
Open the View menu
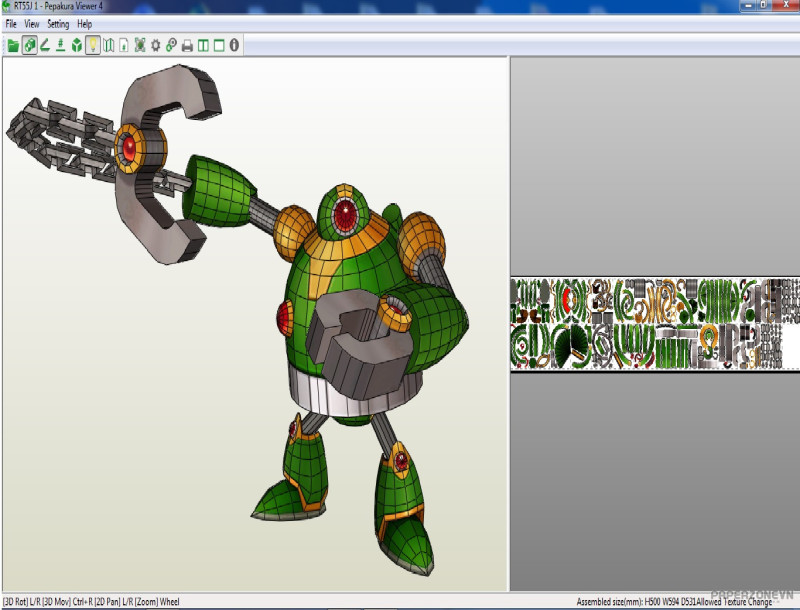pos(32,23)
